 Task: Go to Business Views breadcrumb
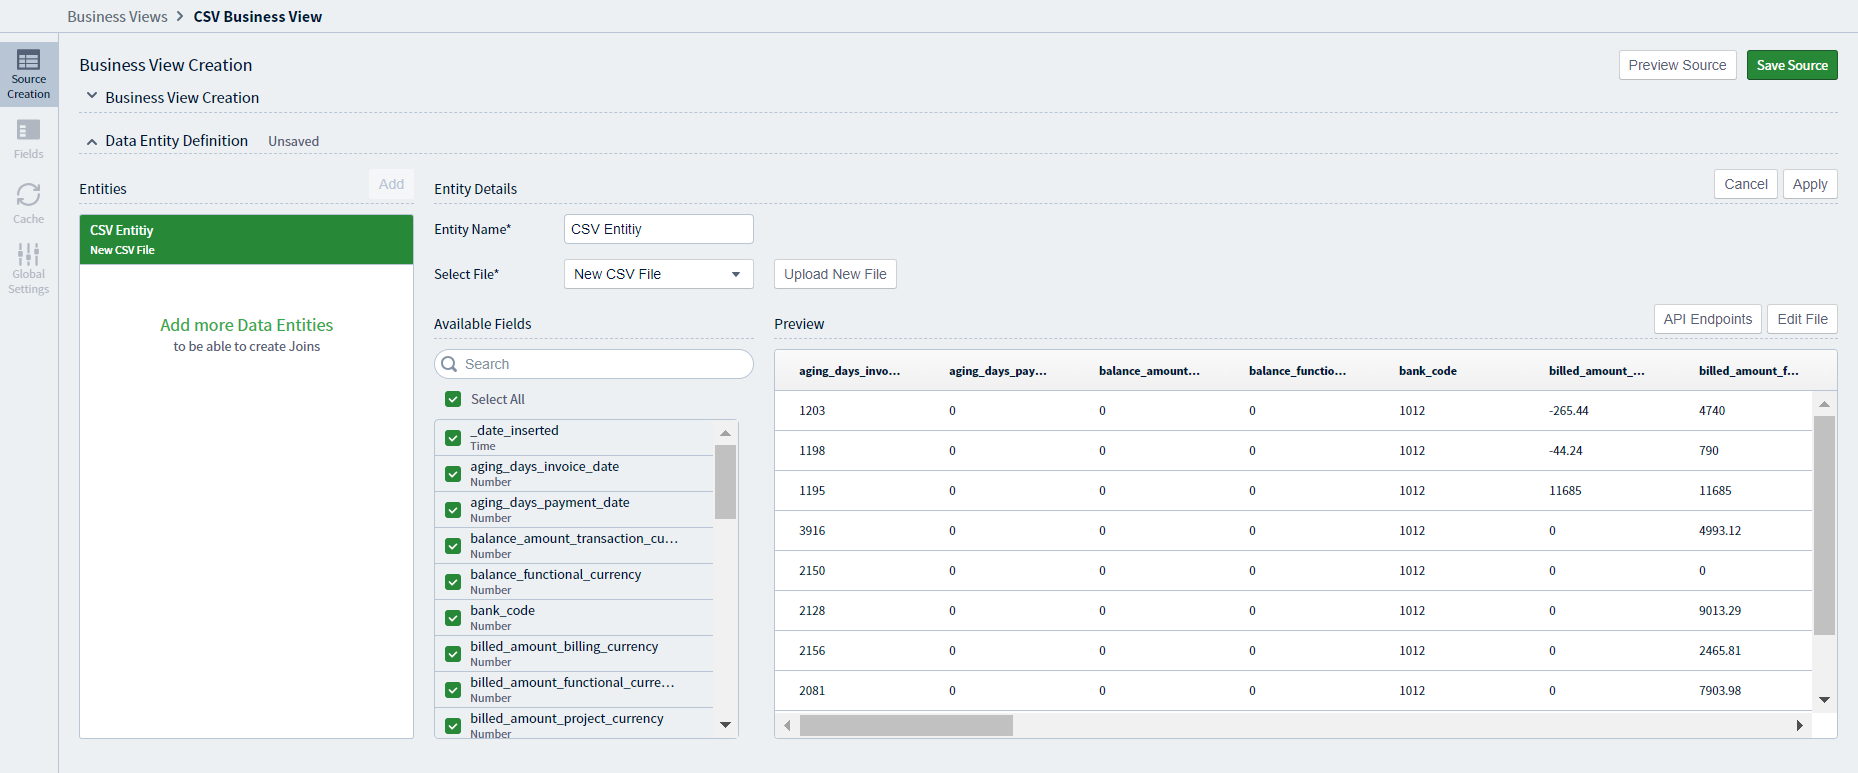coord(117,16)
